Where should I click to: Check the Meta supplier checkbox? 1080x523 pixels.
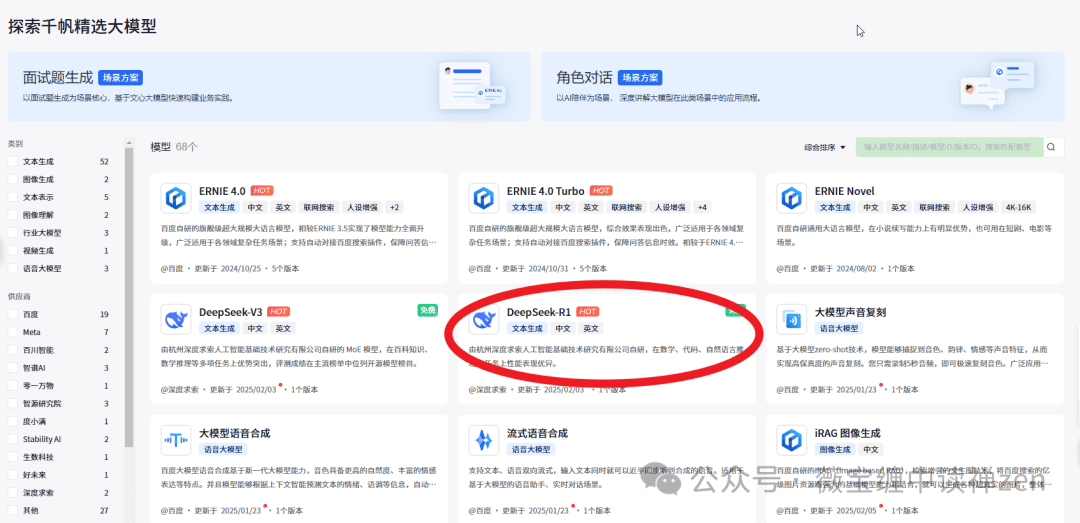[x=12, y=332]
